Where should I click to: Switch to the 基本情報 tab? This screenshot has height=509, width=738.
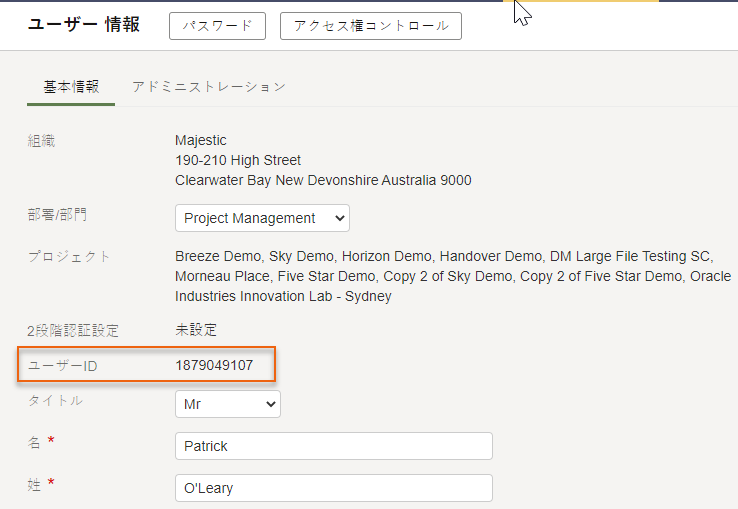click(x=71, y=87)
